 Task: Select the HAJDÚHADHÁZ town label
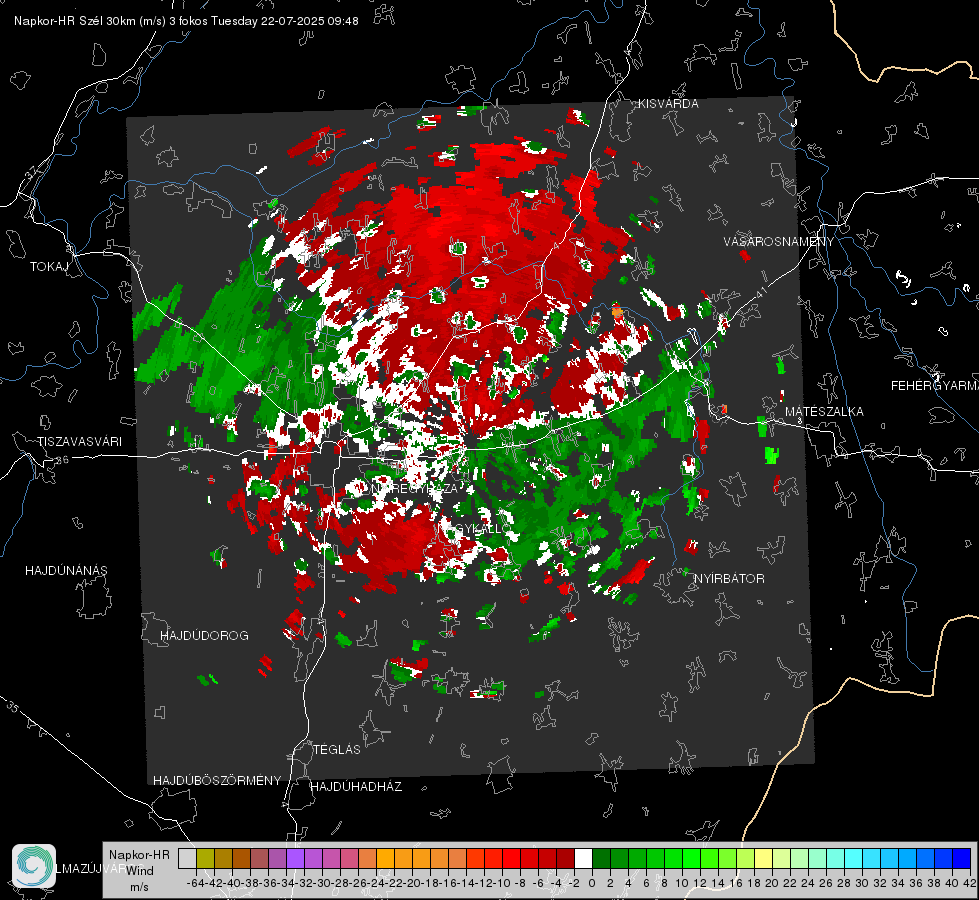click(x=356, y=787)
